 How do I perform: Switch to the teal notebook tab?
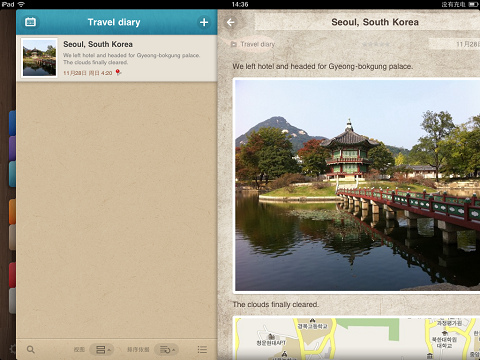(12, 174)
